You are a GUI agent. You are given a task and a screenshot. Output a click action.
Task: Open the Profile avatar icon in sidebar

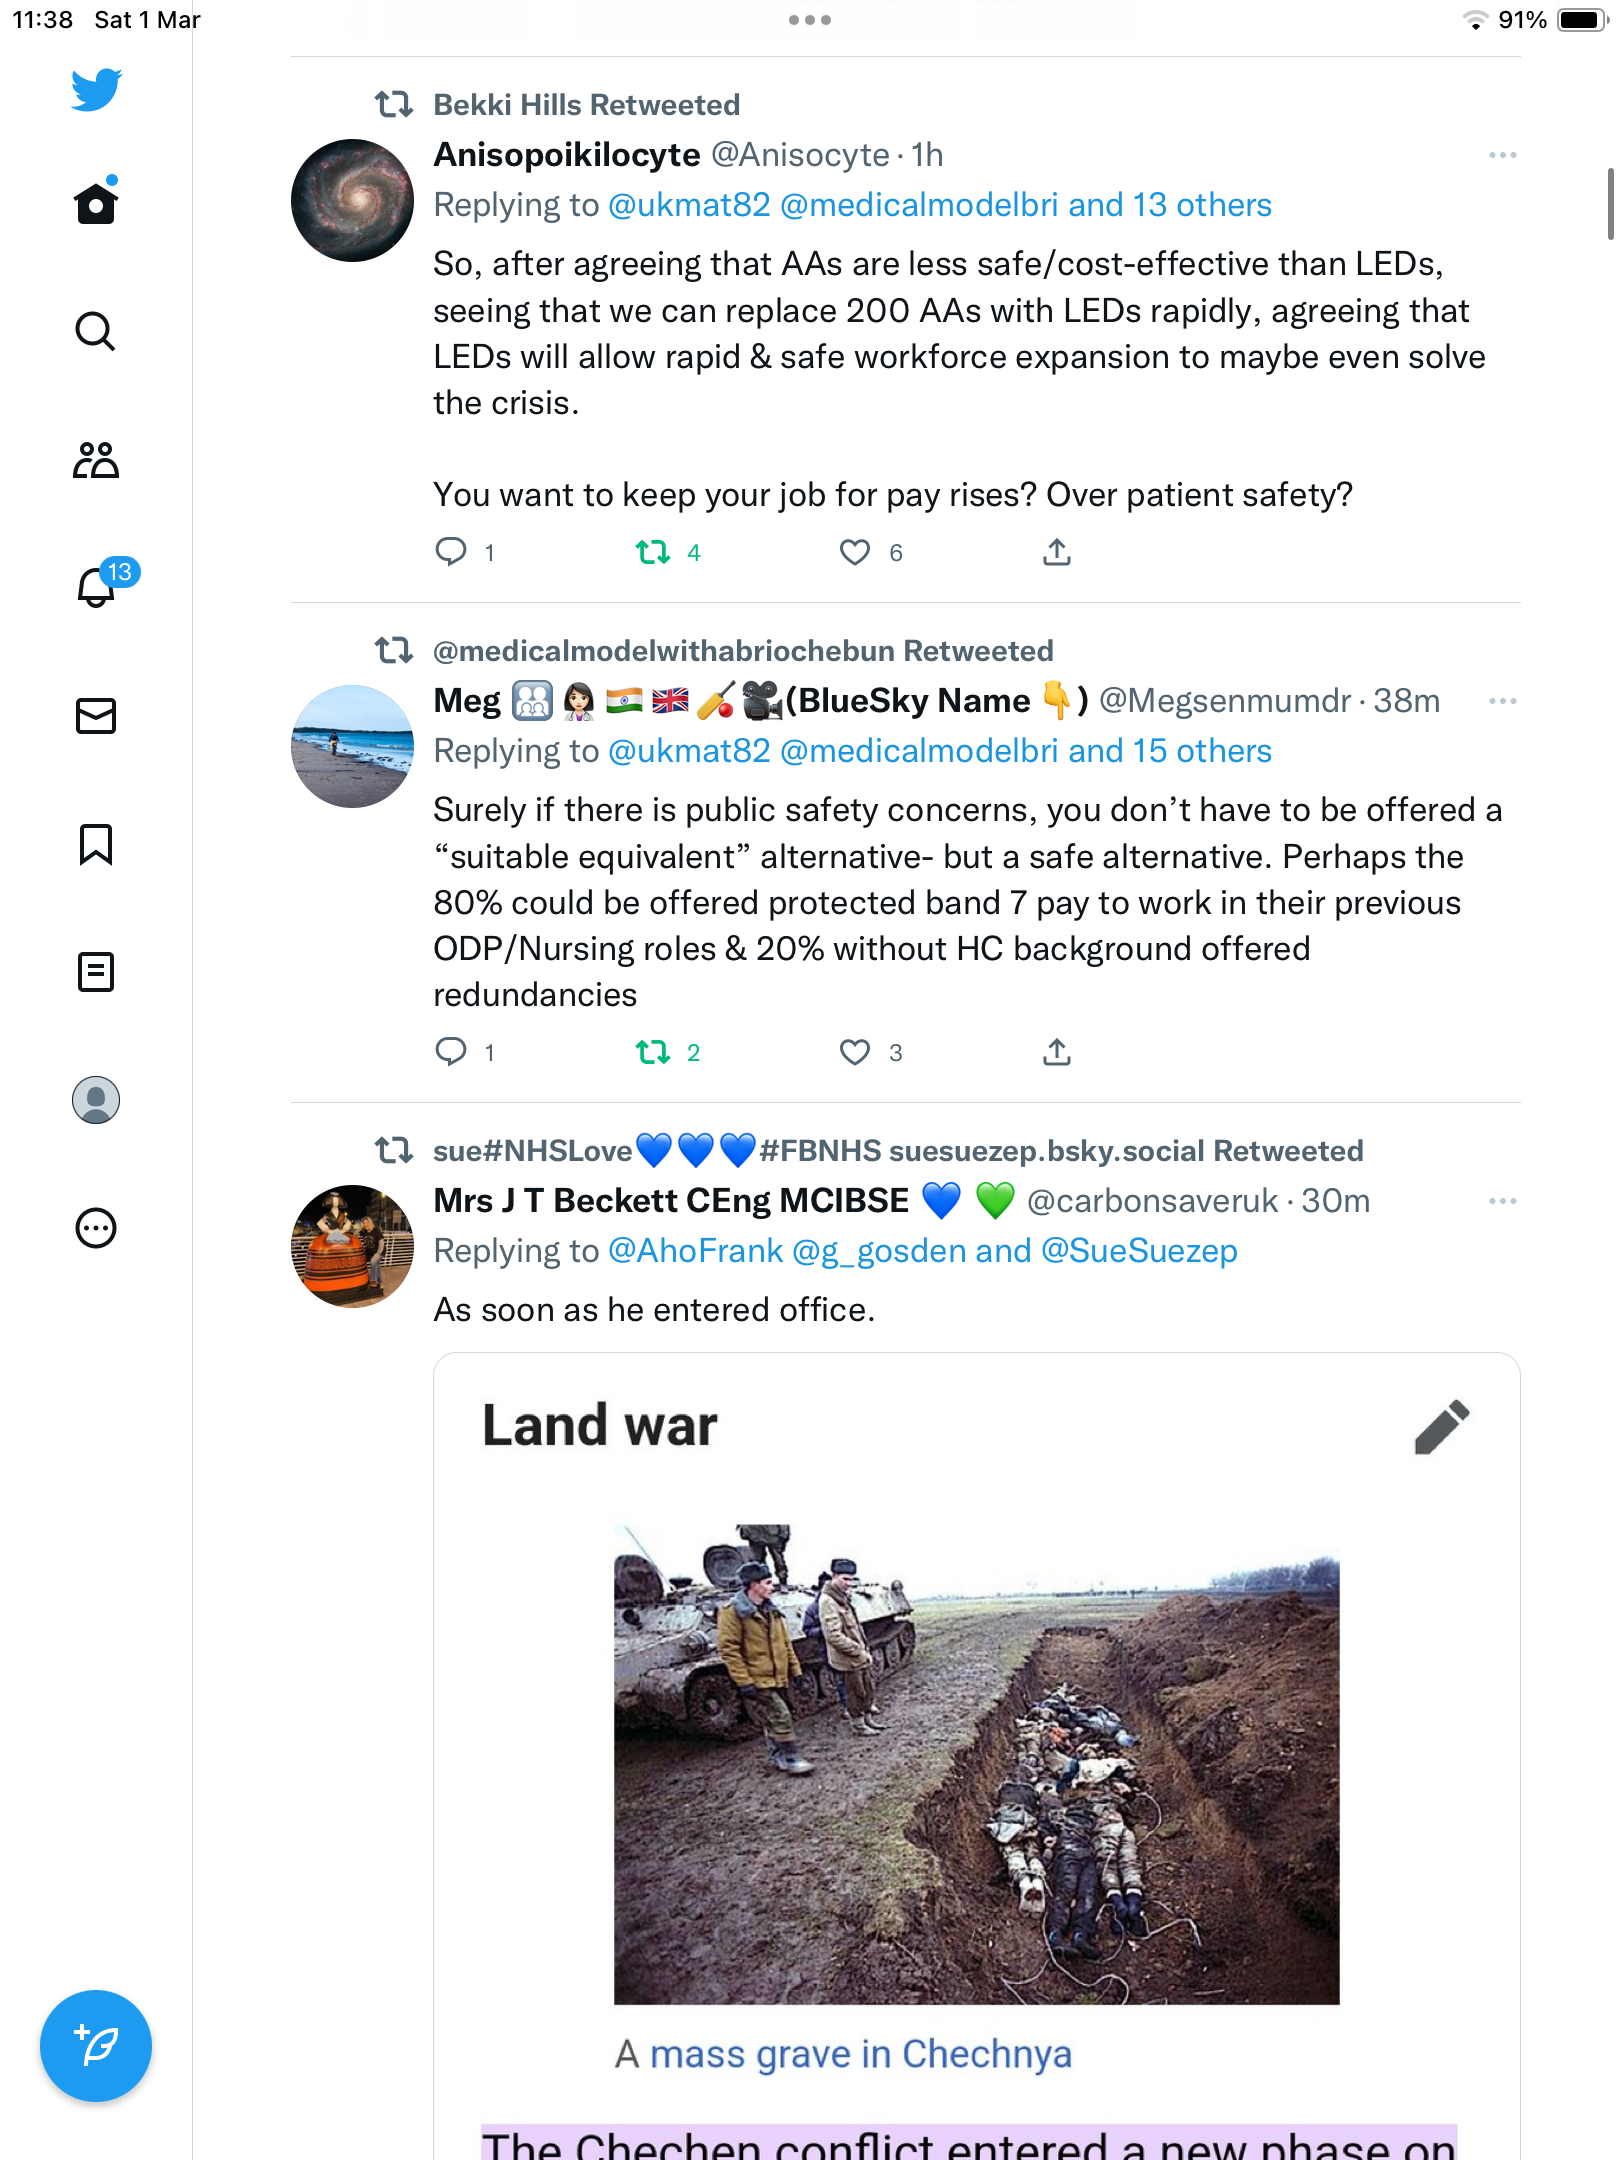coord(96,1100)
